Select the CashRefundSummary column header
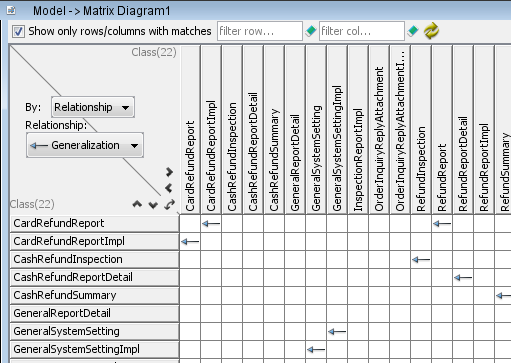 pos(274,130)
